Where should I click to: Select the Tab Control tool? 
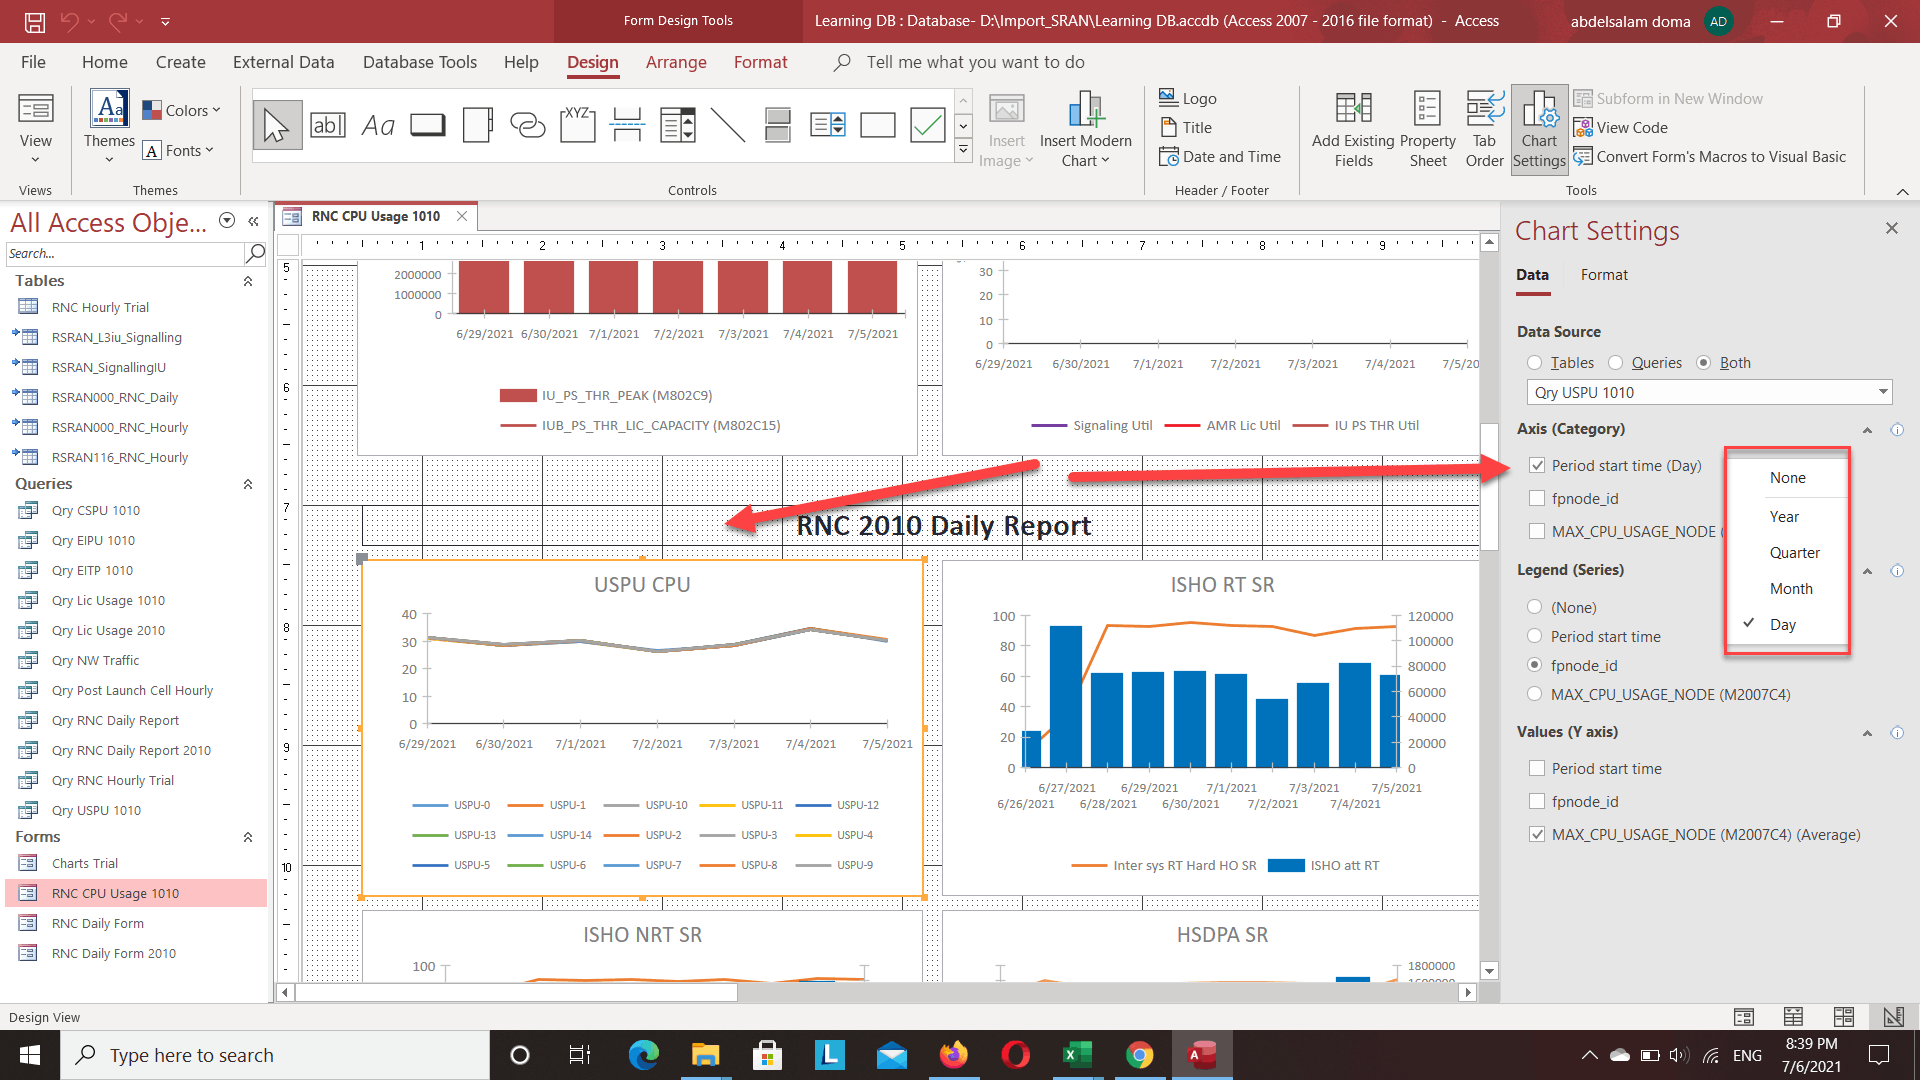tap(478, 126)
